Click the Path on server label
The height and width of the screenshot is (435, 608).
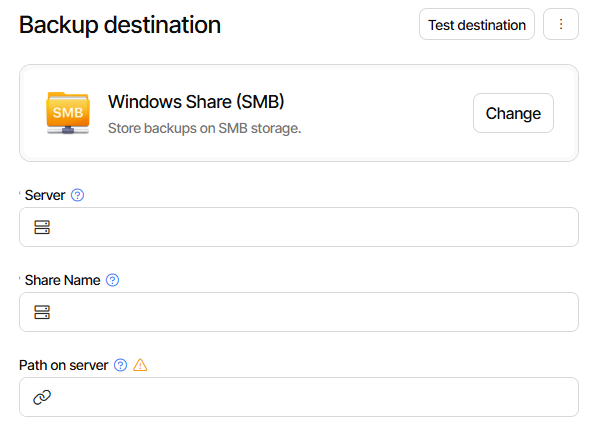point(63,365)
